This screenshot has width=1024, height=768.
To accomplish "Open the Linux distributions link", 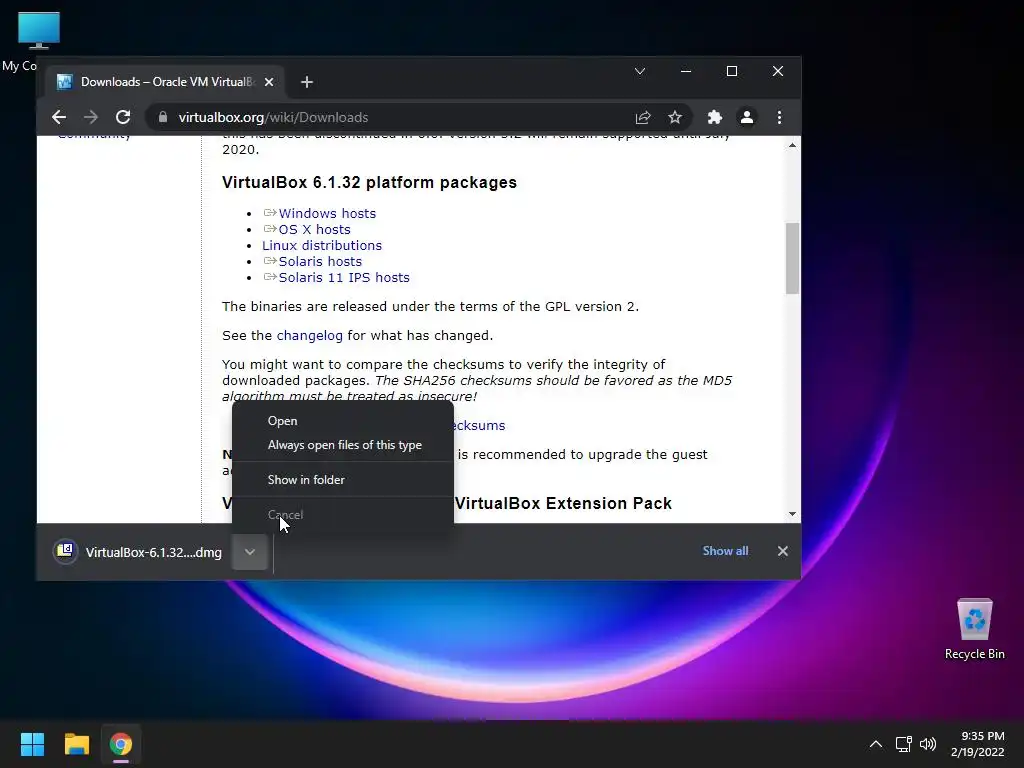I will coord(322,246).
